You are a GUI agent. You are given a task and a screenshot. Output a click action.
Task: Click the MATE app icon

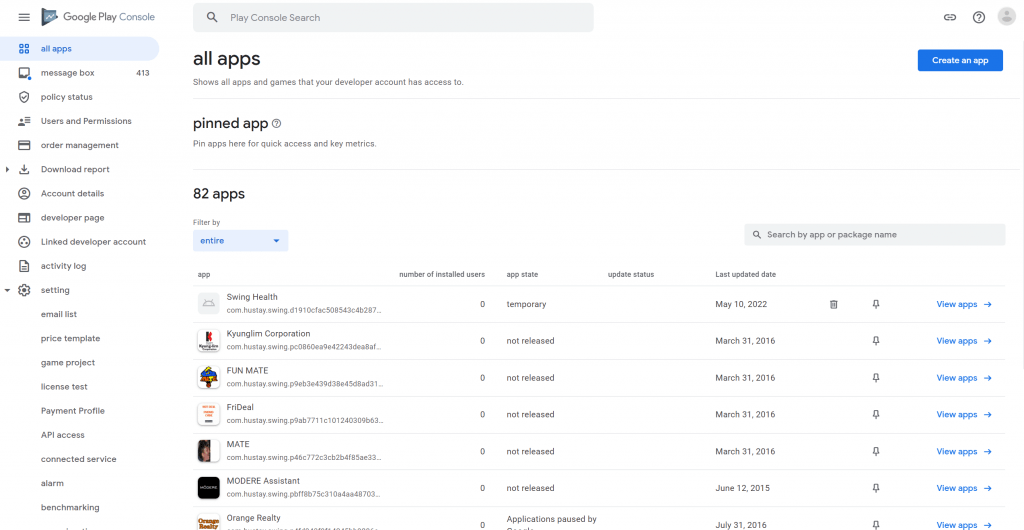[208, 451]
